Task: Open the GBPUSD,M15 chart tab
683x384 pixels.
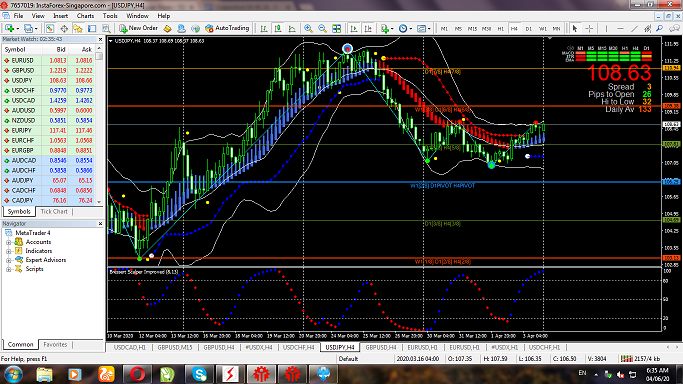Action: (175, 347)
